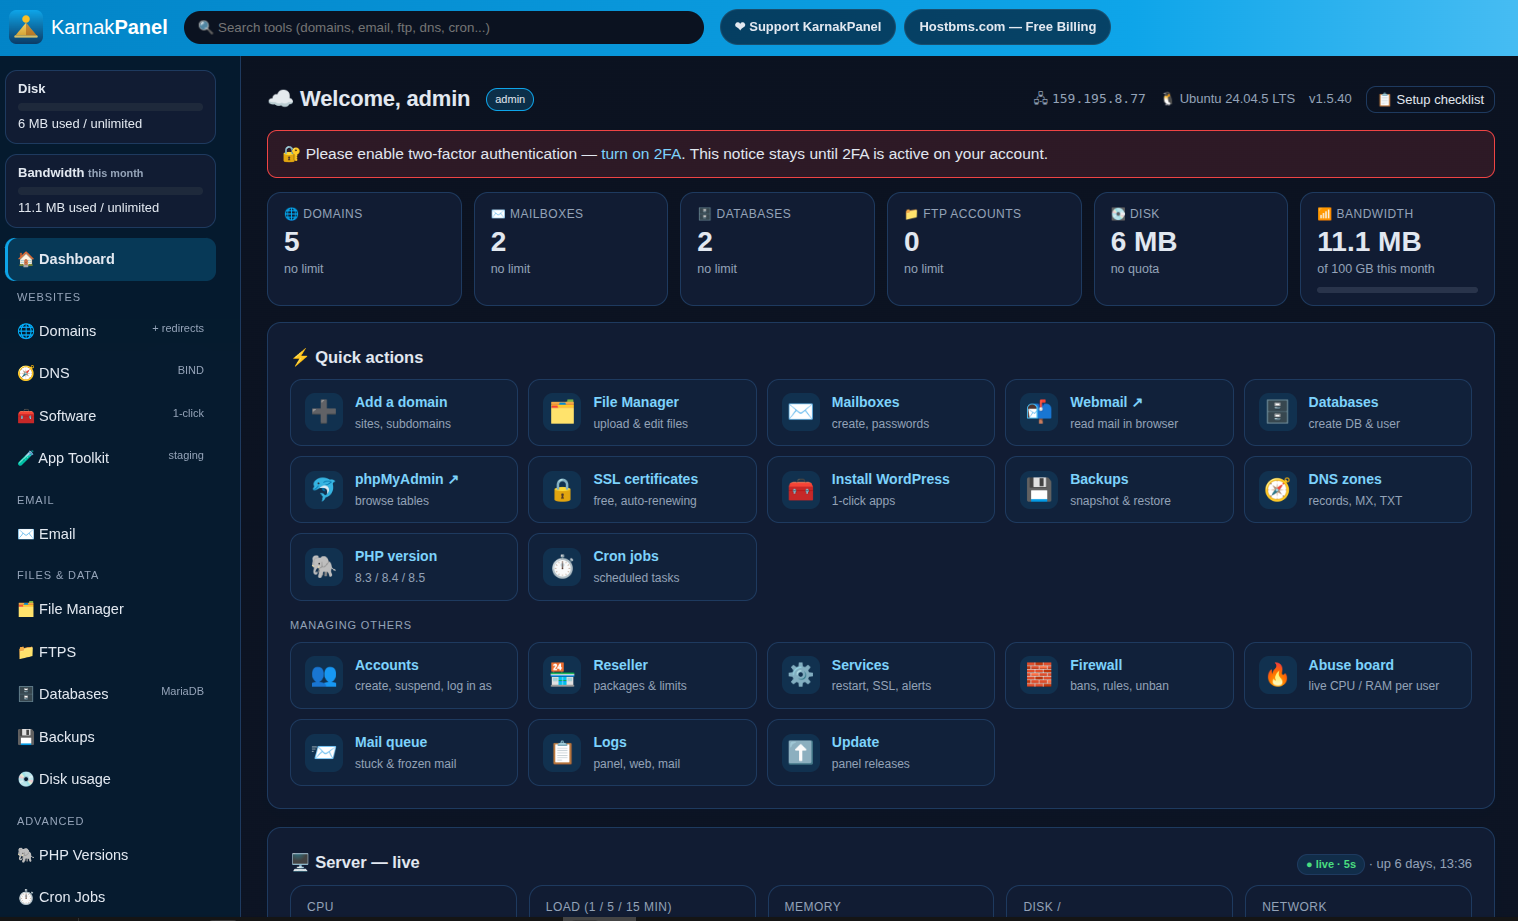Open the Hostbms.com Free Billing link

click(x=1007, y=27)
